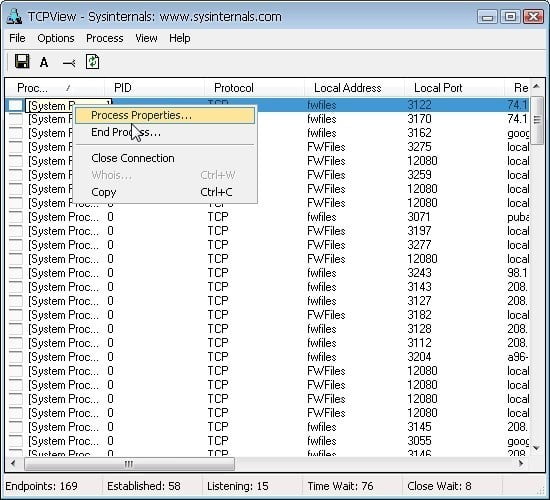Sort by the Local Port column header
The image size is (550, 500).
tap(454, 88)
